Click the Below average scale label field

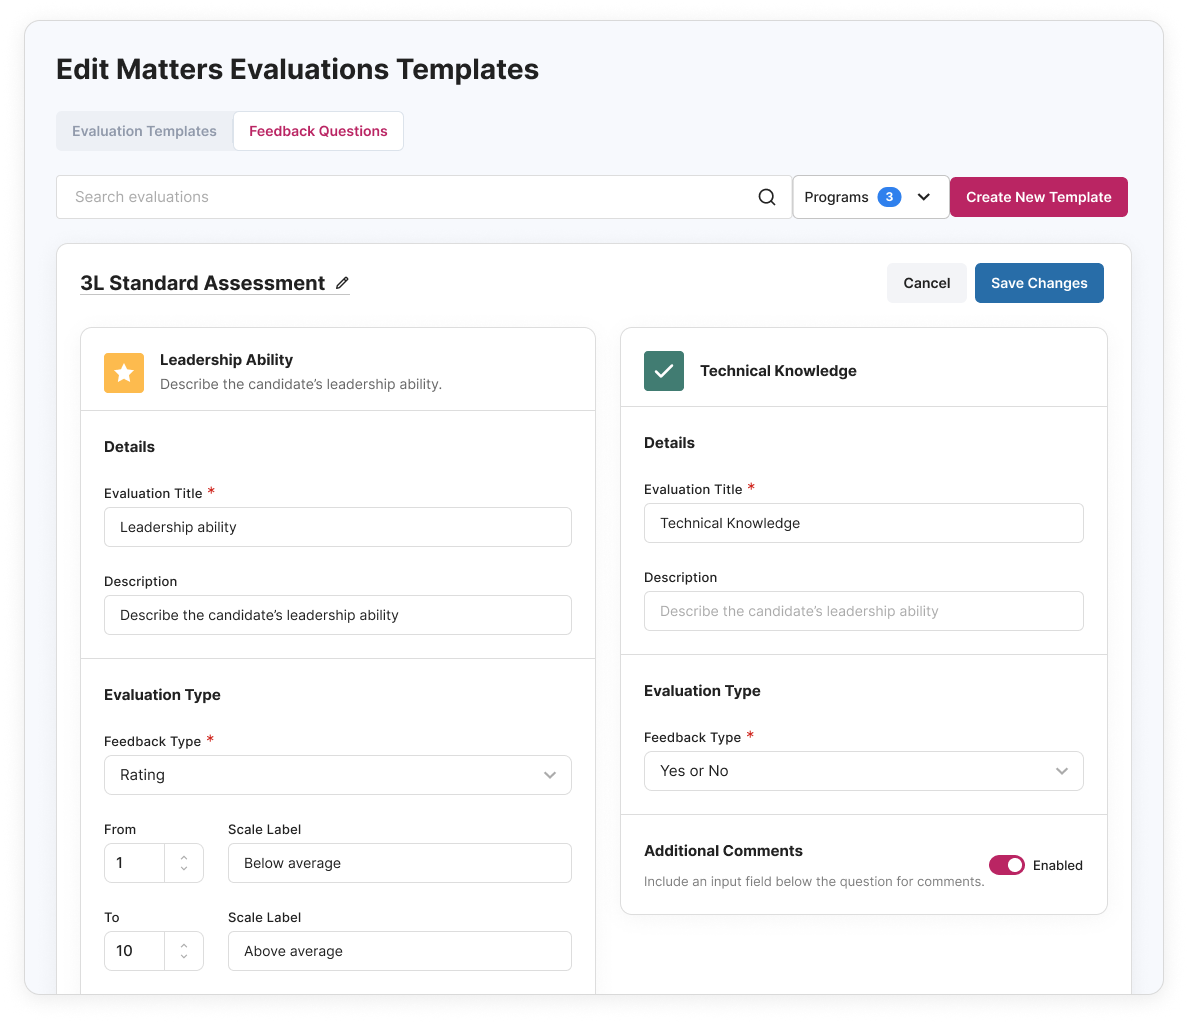(399, 862)
